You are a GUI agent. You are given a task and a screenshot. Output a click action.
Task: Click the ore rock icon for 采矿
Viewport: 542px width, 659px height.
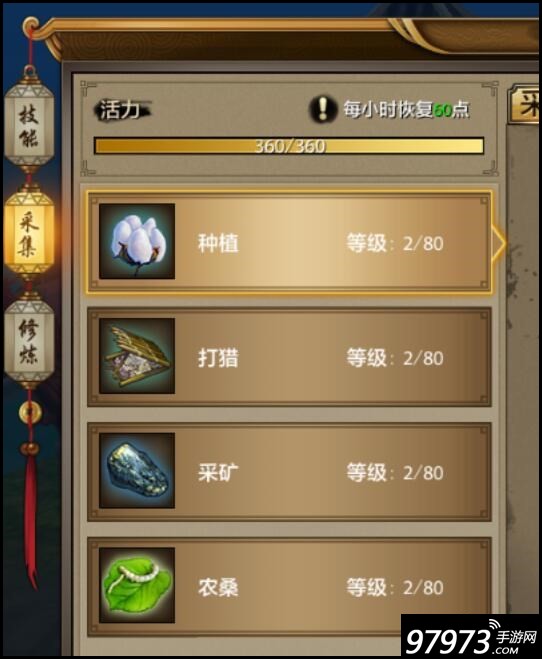point(137,471)
